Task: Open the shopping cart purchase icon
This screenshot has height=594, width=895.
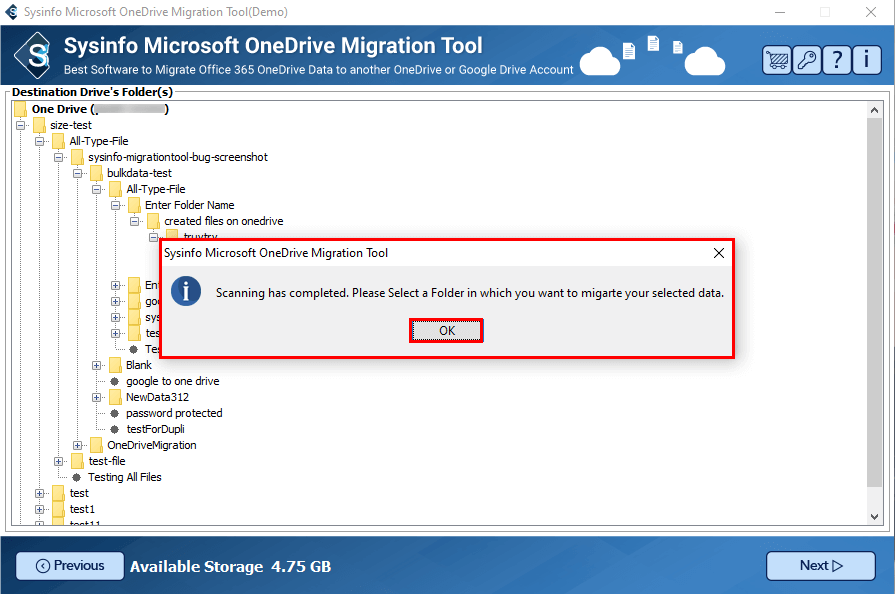Action: (777, 59)
